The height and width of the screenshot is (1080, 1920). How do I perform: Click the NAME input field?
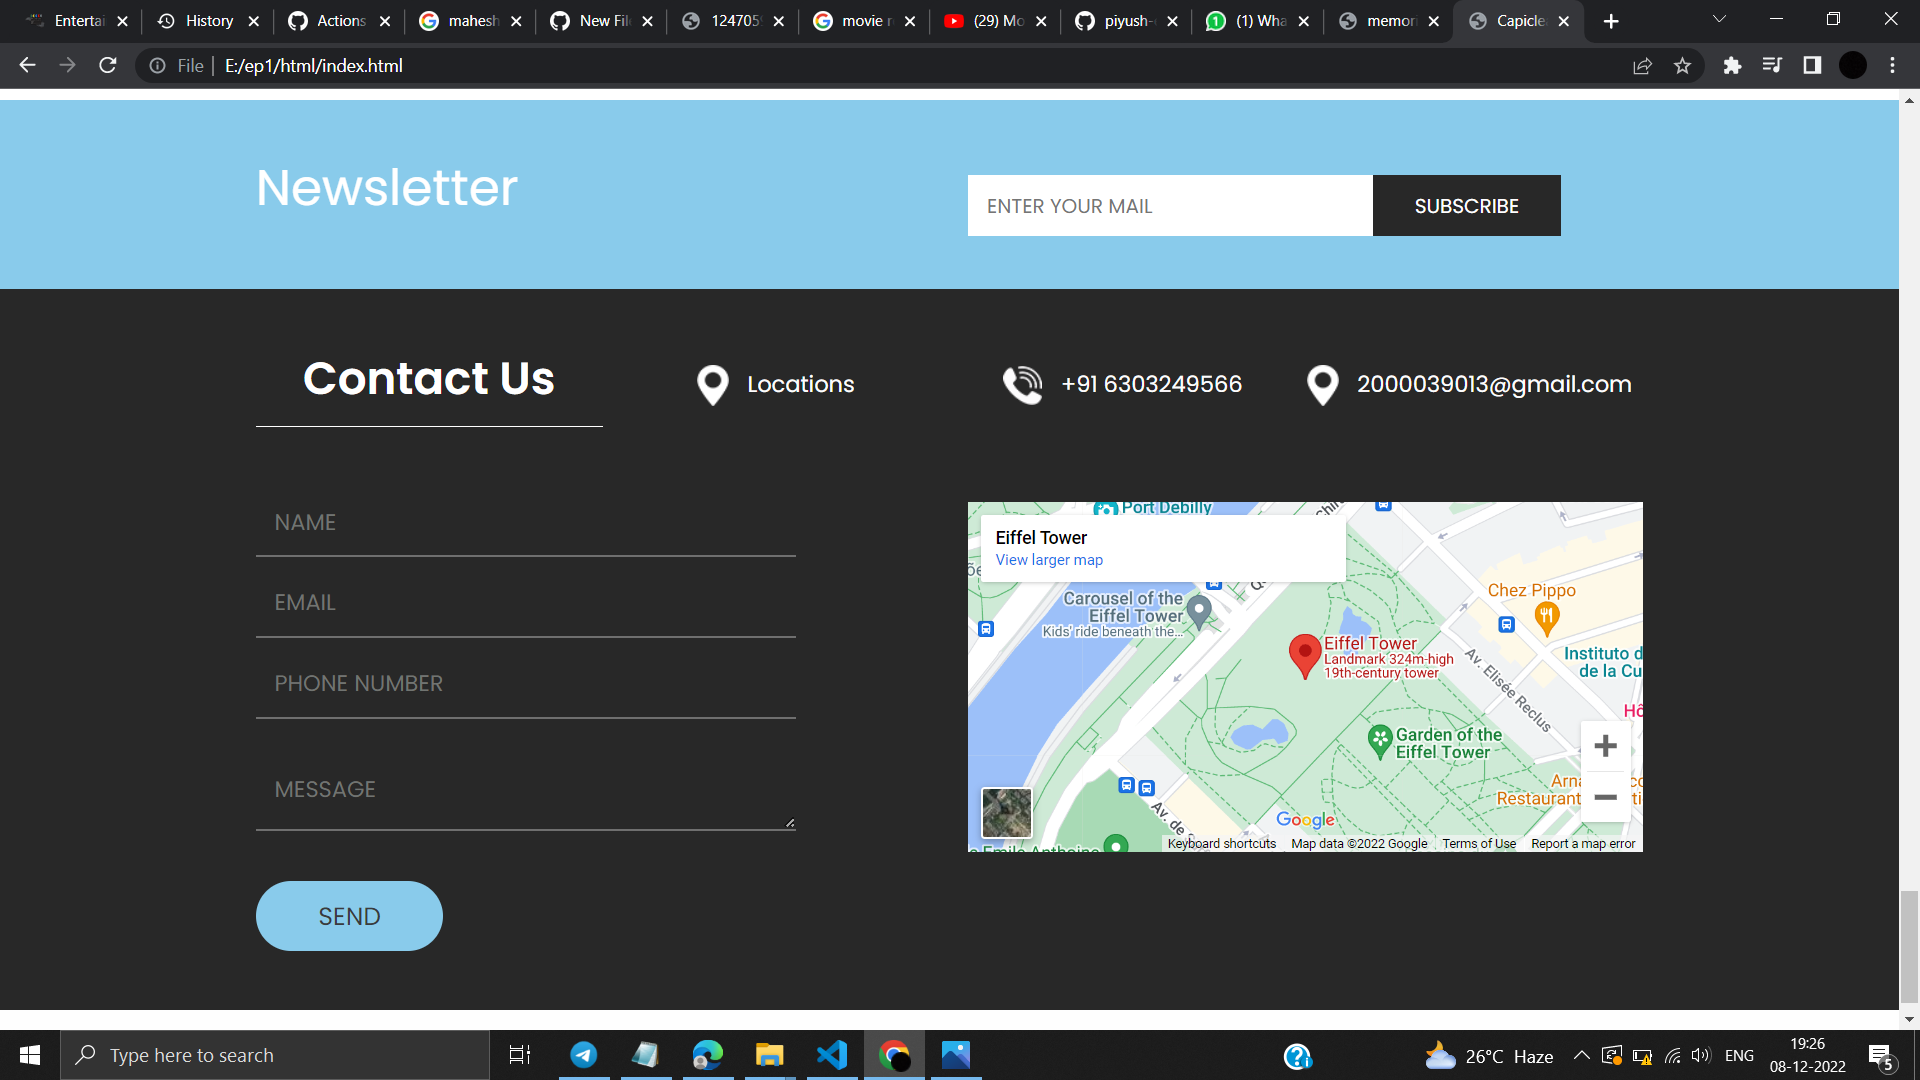coord(525,521)
